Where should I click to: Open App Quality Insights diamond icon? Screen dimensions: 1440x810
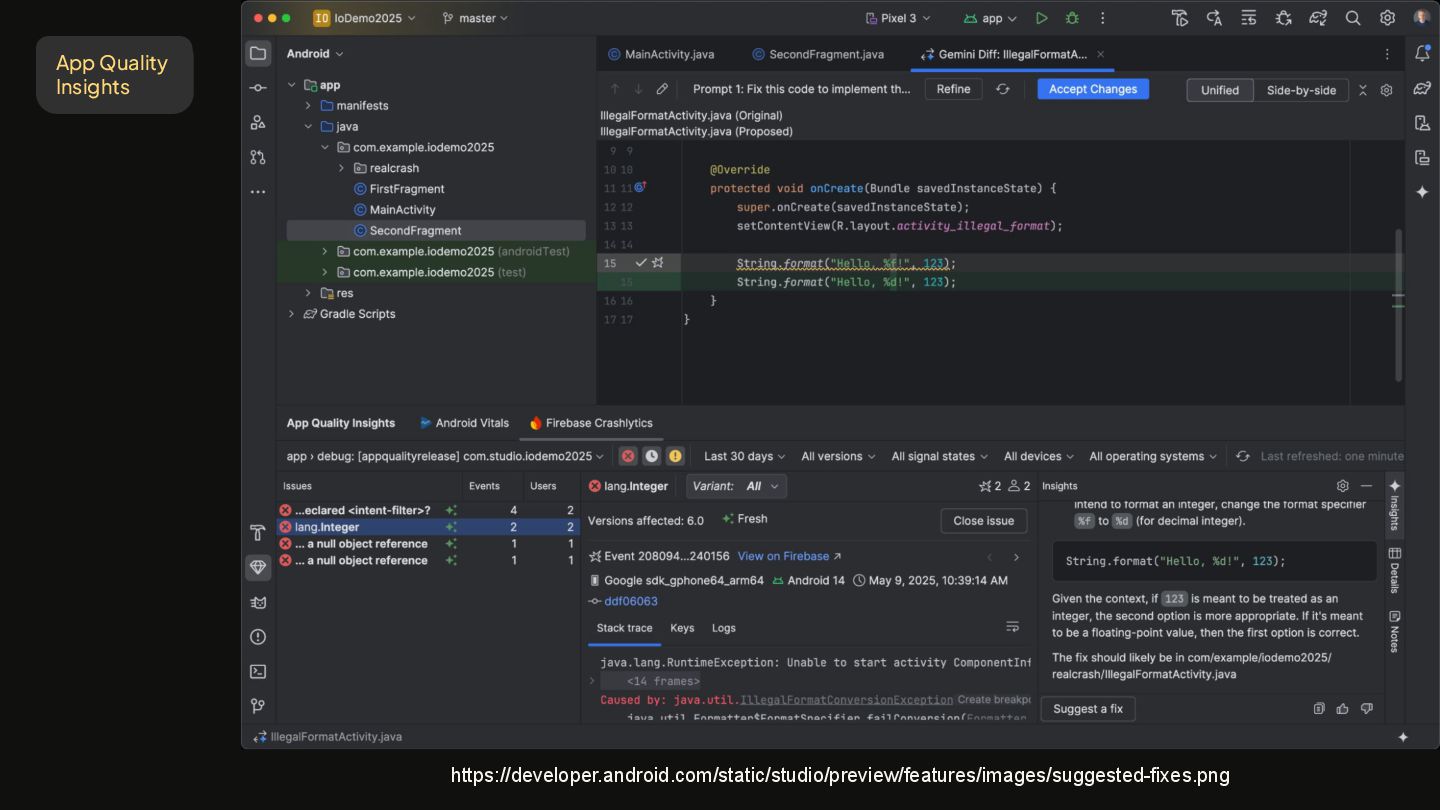click(258, 567)
